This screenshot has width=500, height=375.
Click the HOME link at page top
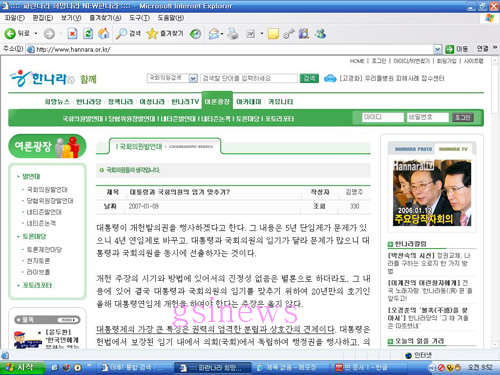[357, 61]
